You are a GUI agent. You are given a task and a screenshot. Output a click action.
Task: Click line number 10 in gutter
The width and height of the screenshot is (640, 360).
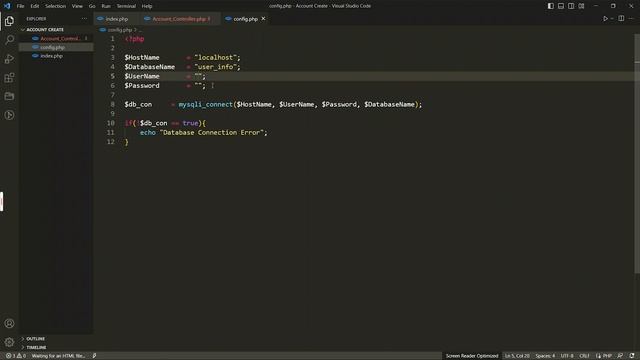111,123
